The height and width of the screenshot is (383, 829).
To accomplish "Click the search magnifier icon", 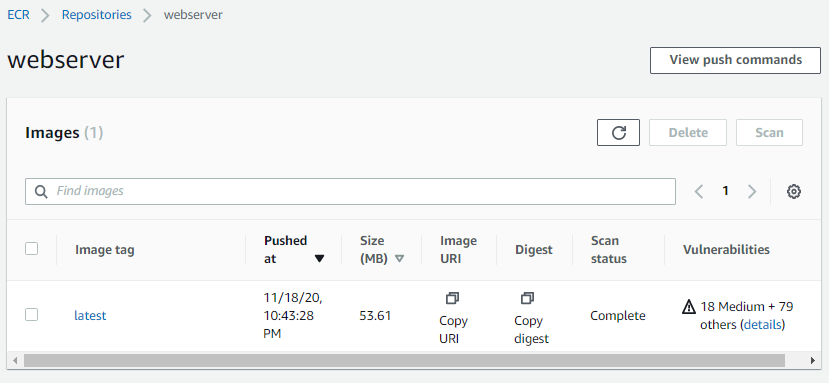I will [41, 192].
